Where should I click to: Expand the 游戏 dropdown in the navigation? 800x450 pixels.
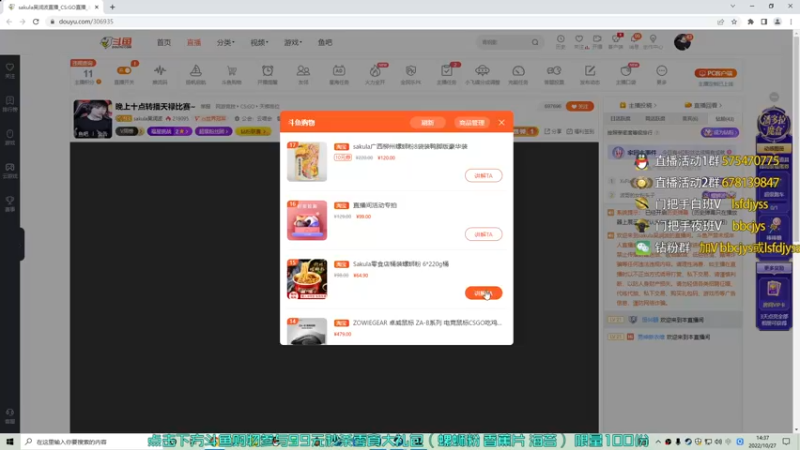coord(293,42)
